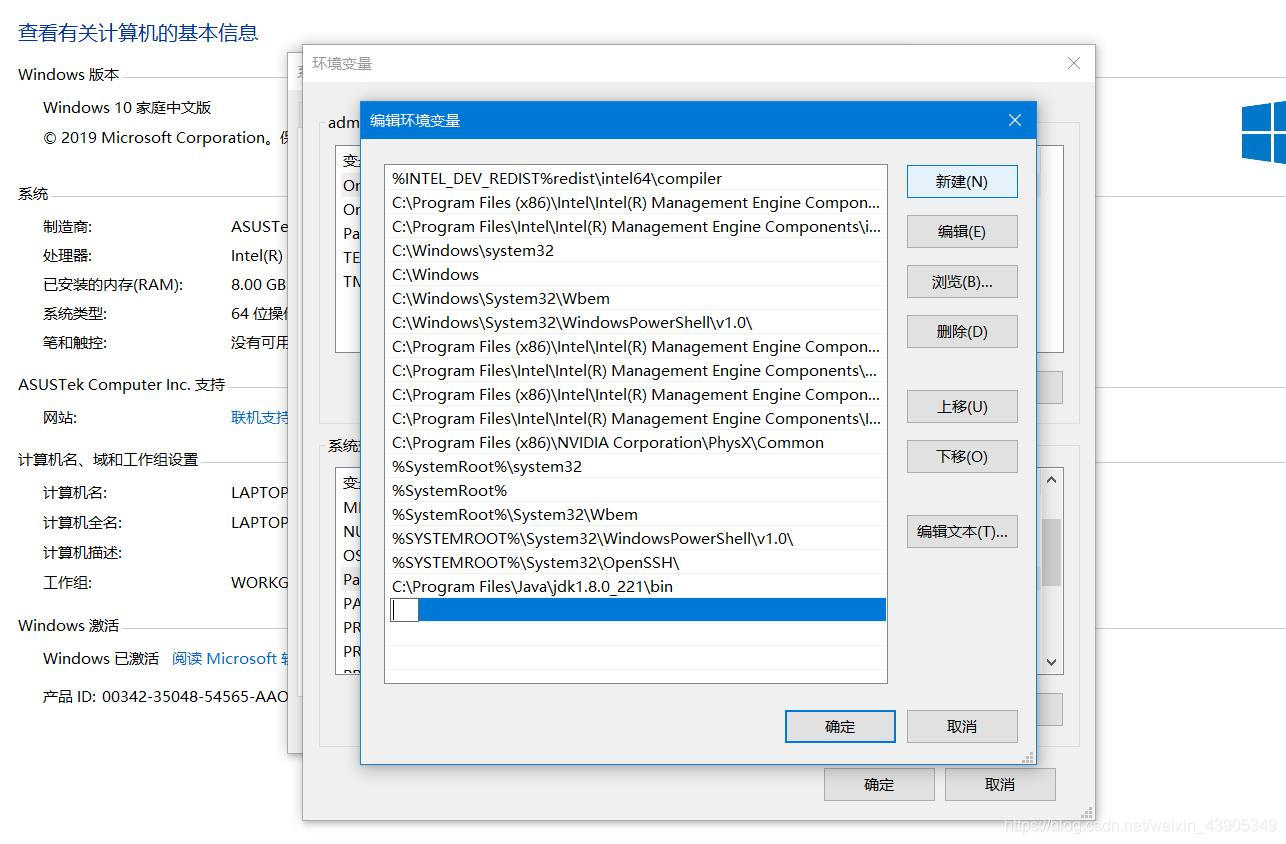The image size is (1286, 844).
Task: Close the 环境变量 window
Action: pyautogui.click(x=1073, y=63)
